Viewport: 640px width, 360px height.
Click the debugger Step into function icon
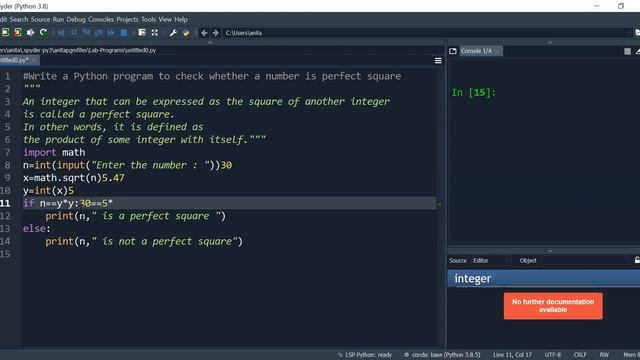pos(86,33)
